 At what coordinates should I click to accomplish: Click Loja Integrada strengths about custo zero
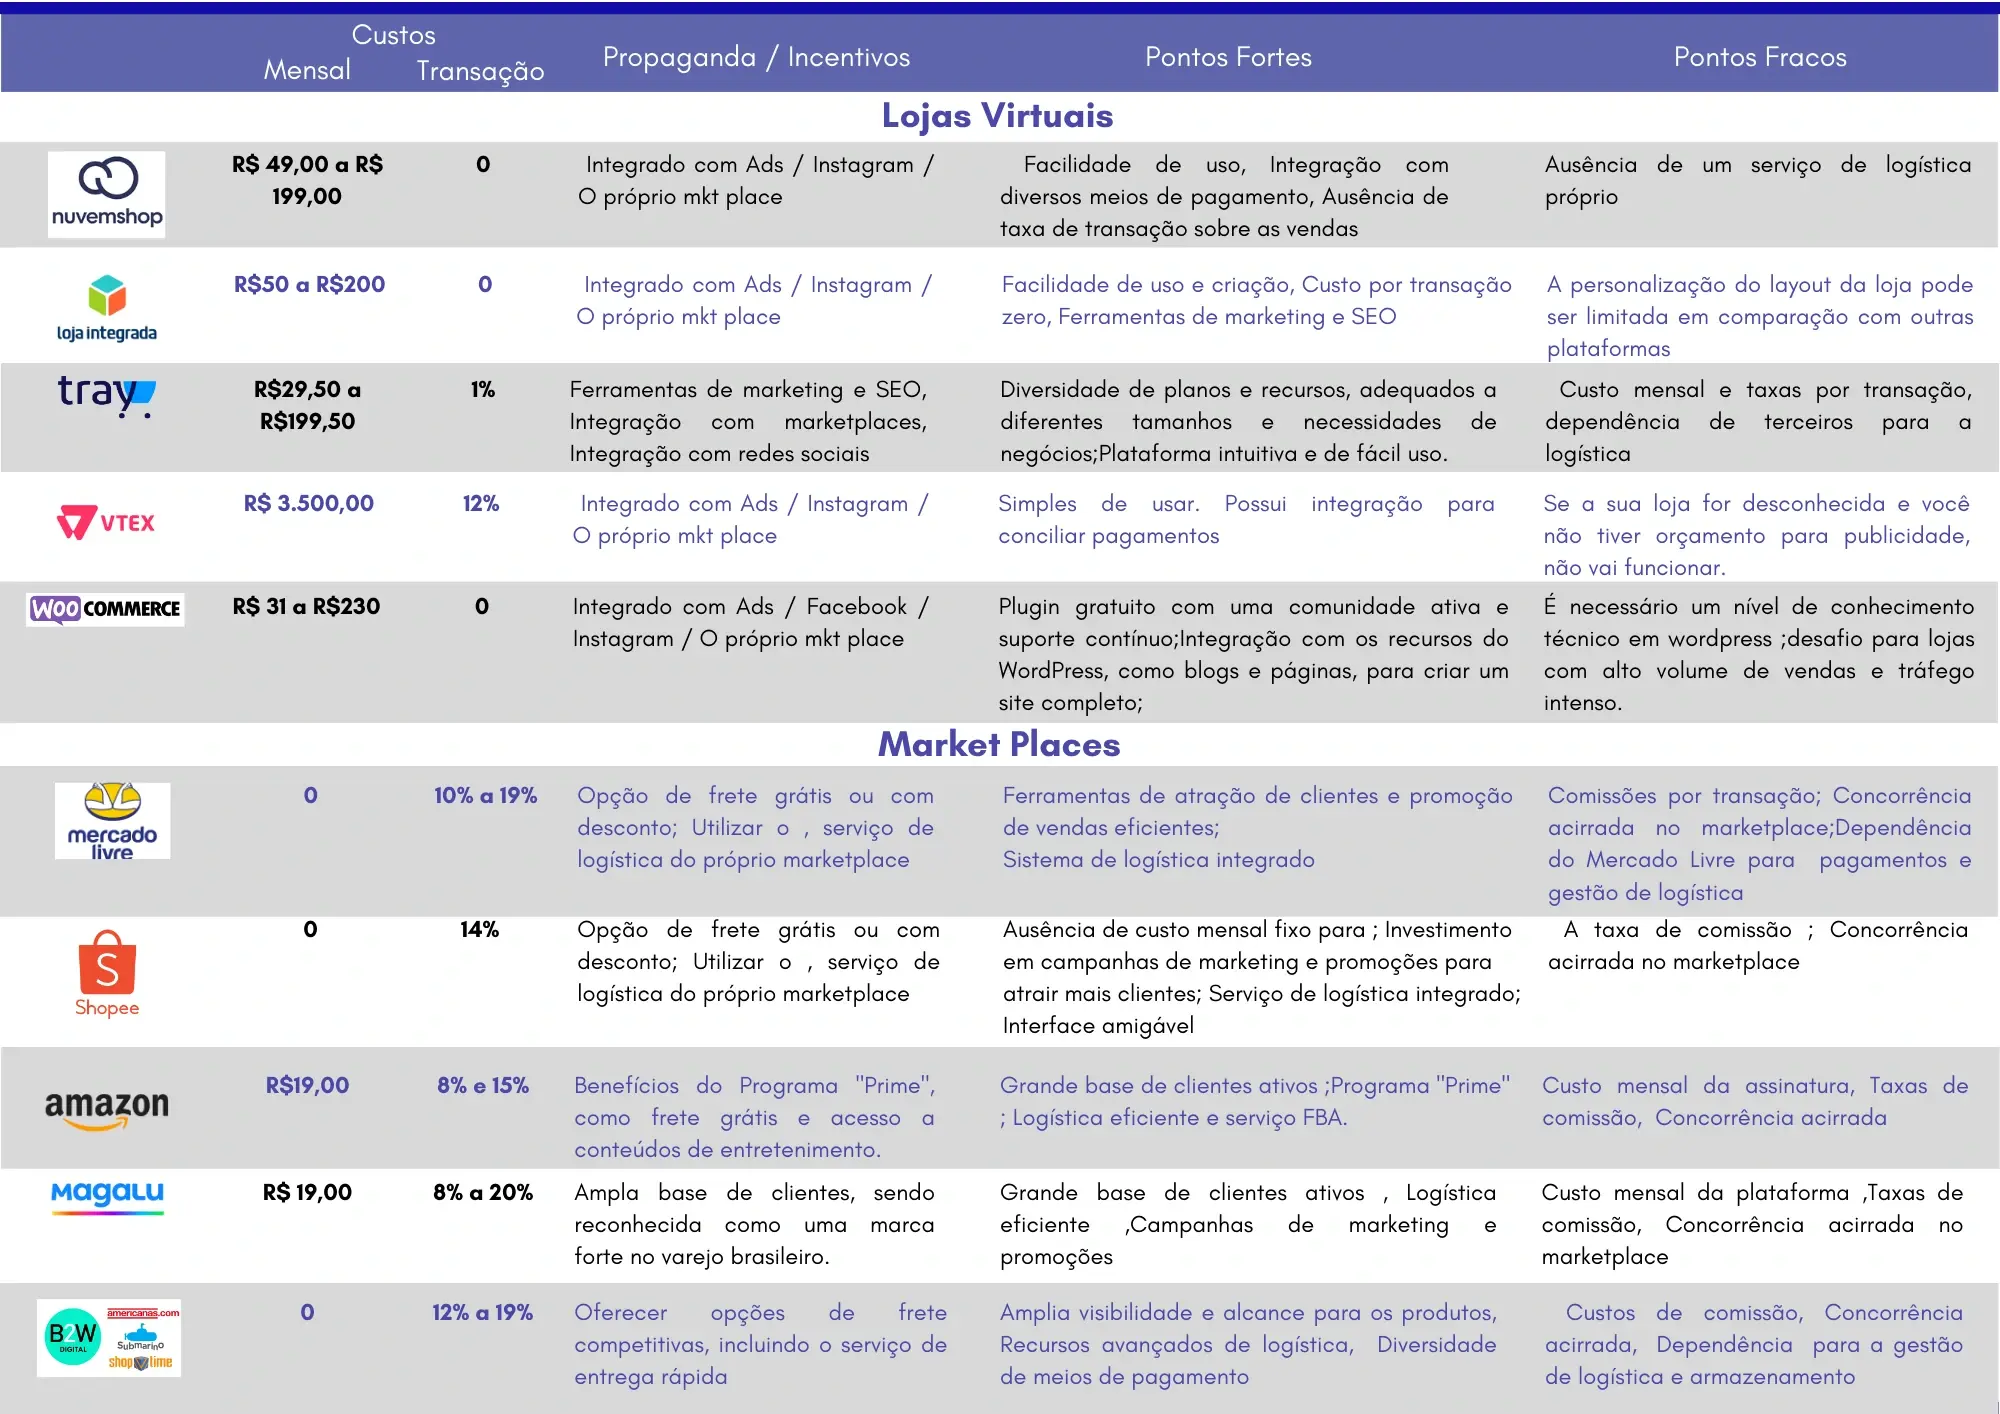point(1257,300)
